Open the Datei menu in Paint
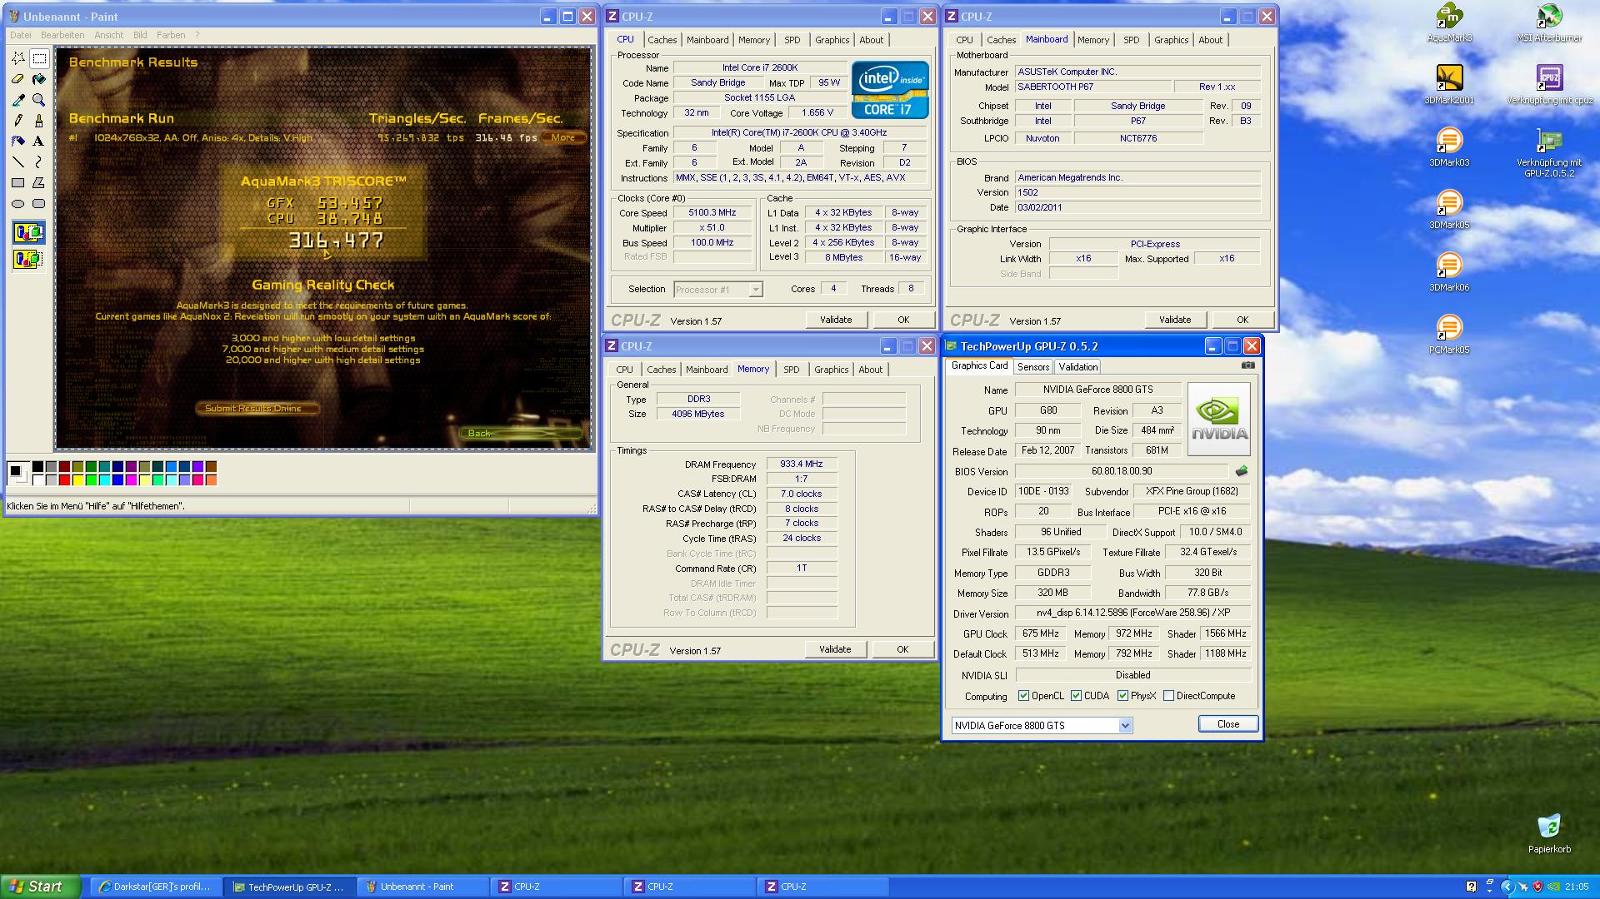 tap(21, 35)
